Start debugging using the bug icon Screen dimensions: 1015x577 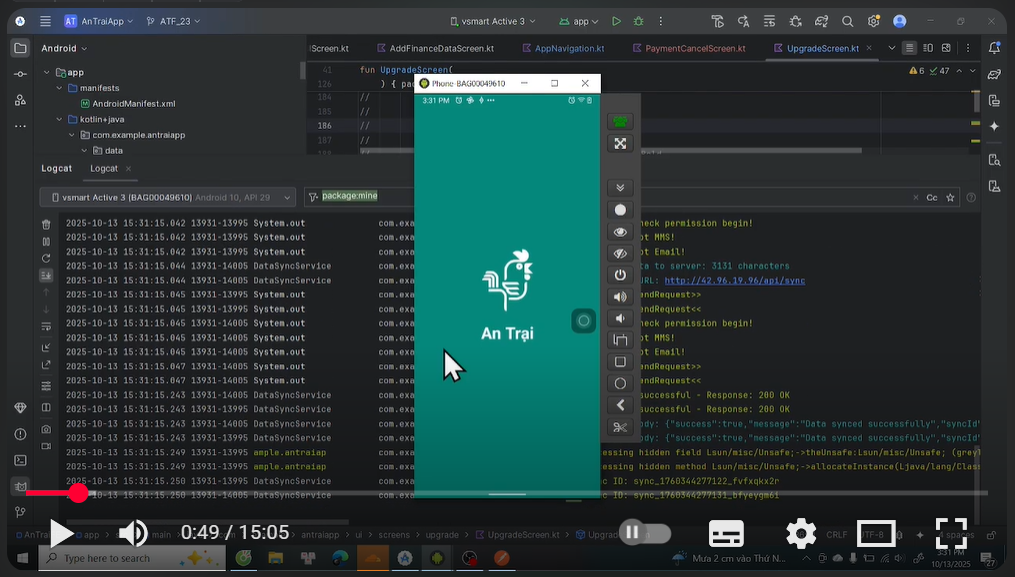pos(639,20)
